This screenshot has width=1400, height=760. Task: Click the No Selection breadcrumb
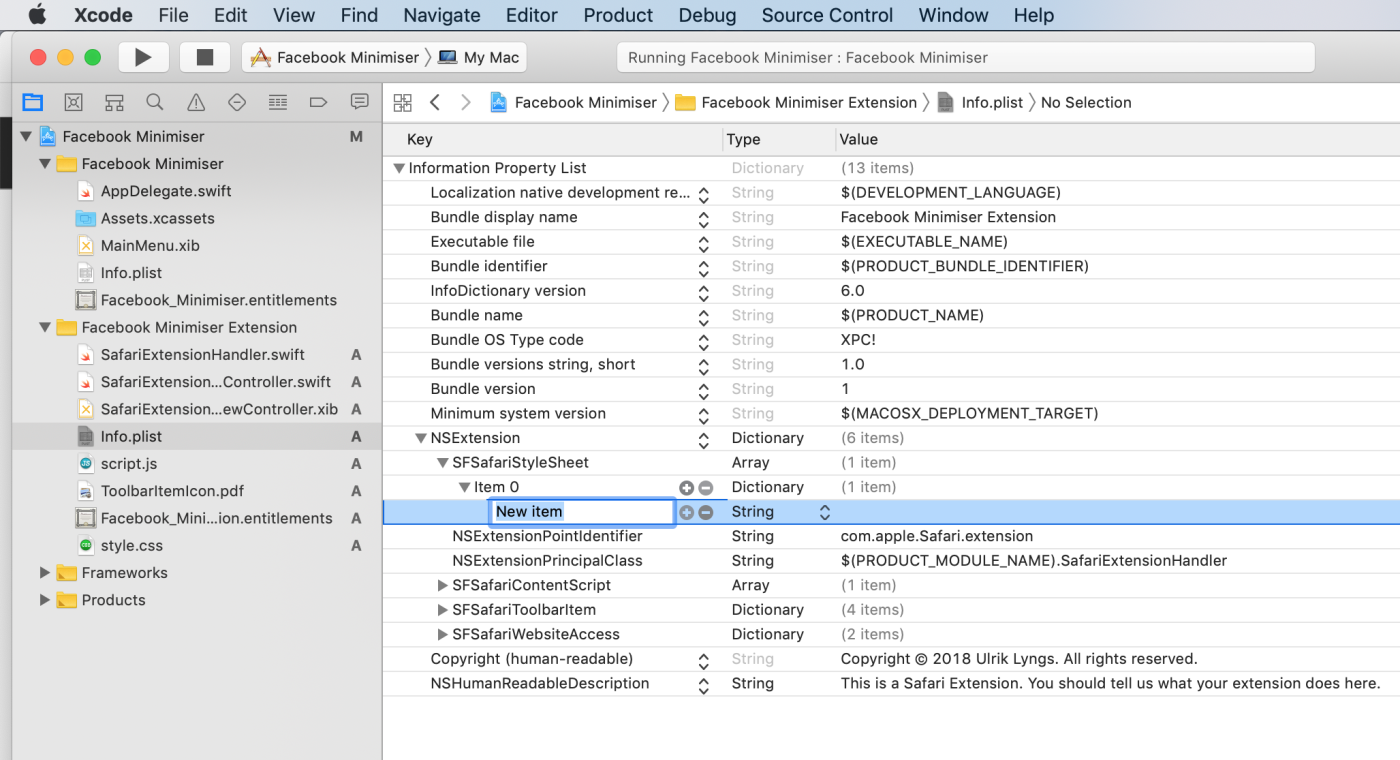(1086, 102)
